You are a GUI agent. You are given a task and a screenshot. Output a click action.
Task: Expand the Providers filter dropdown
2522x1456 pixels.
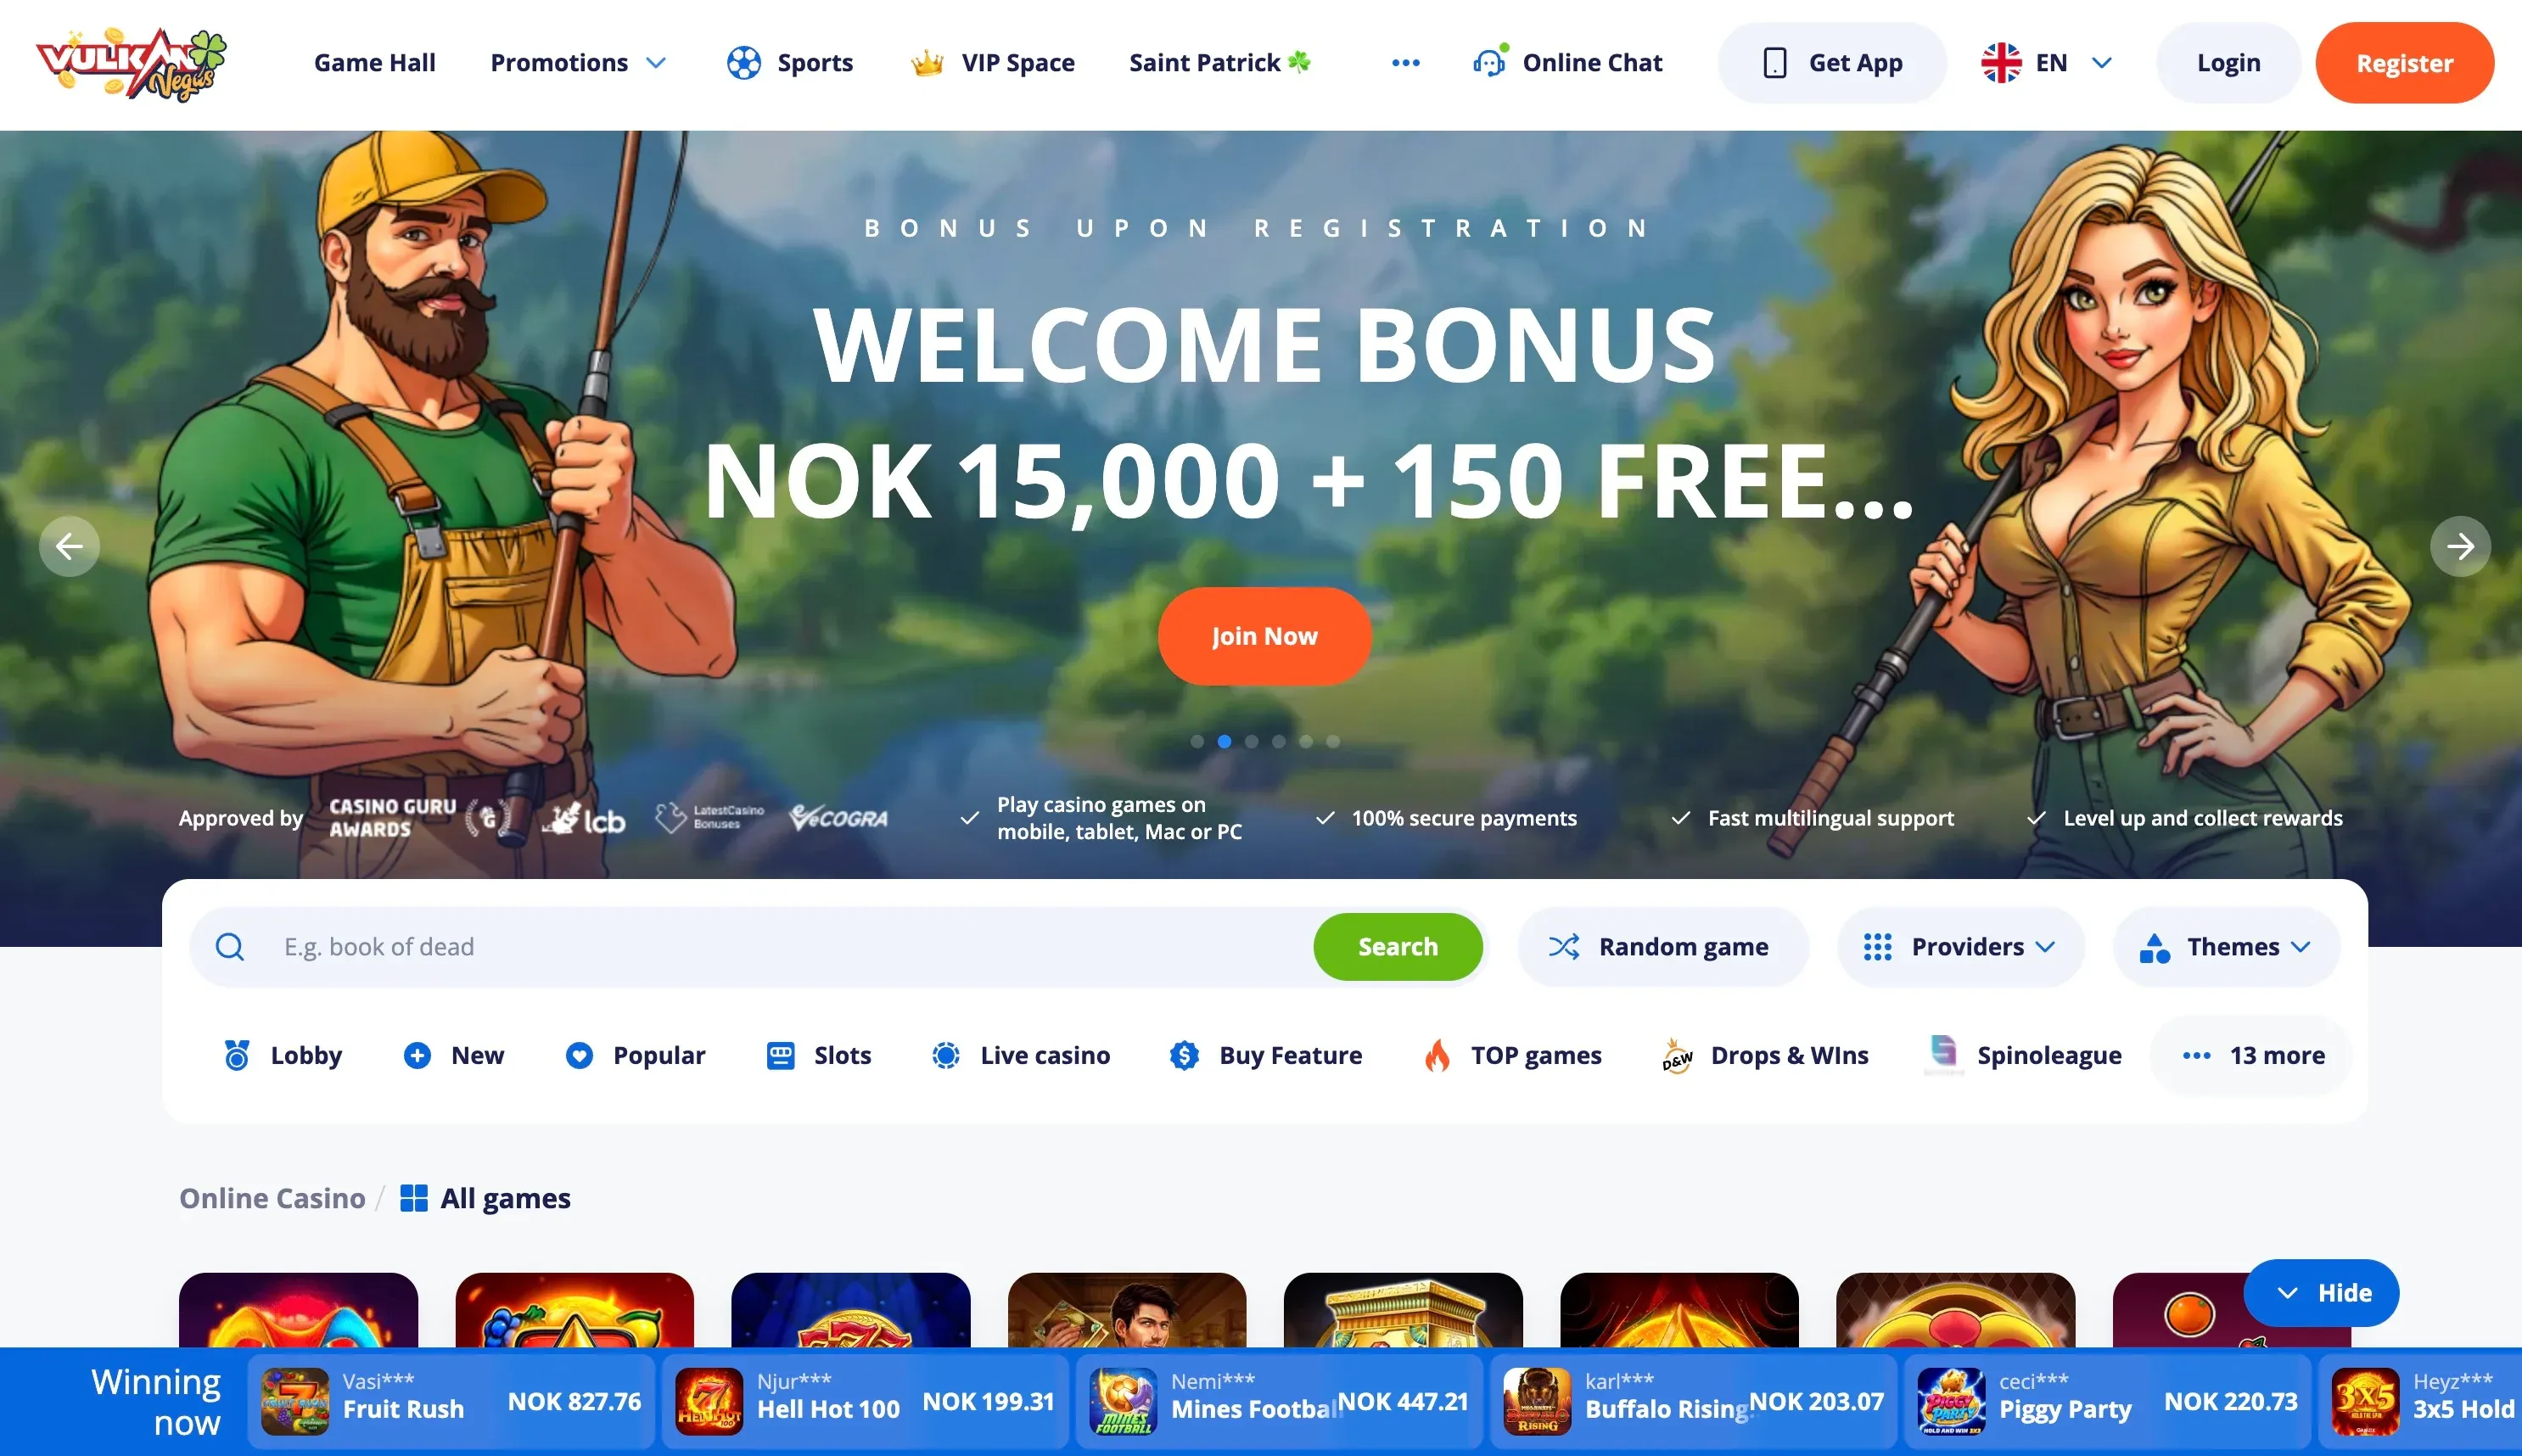click(x=1960, y=946)
